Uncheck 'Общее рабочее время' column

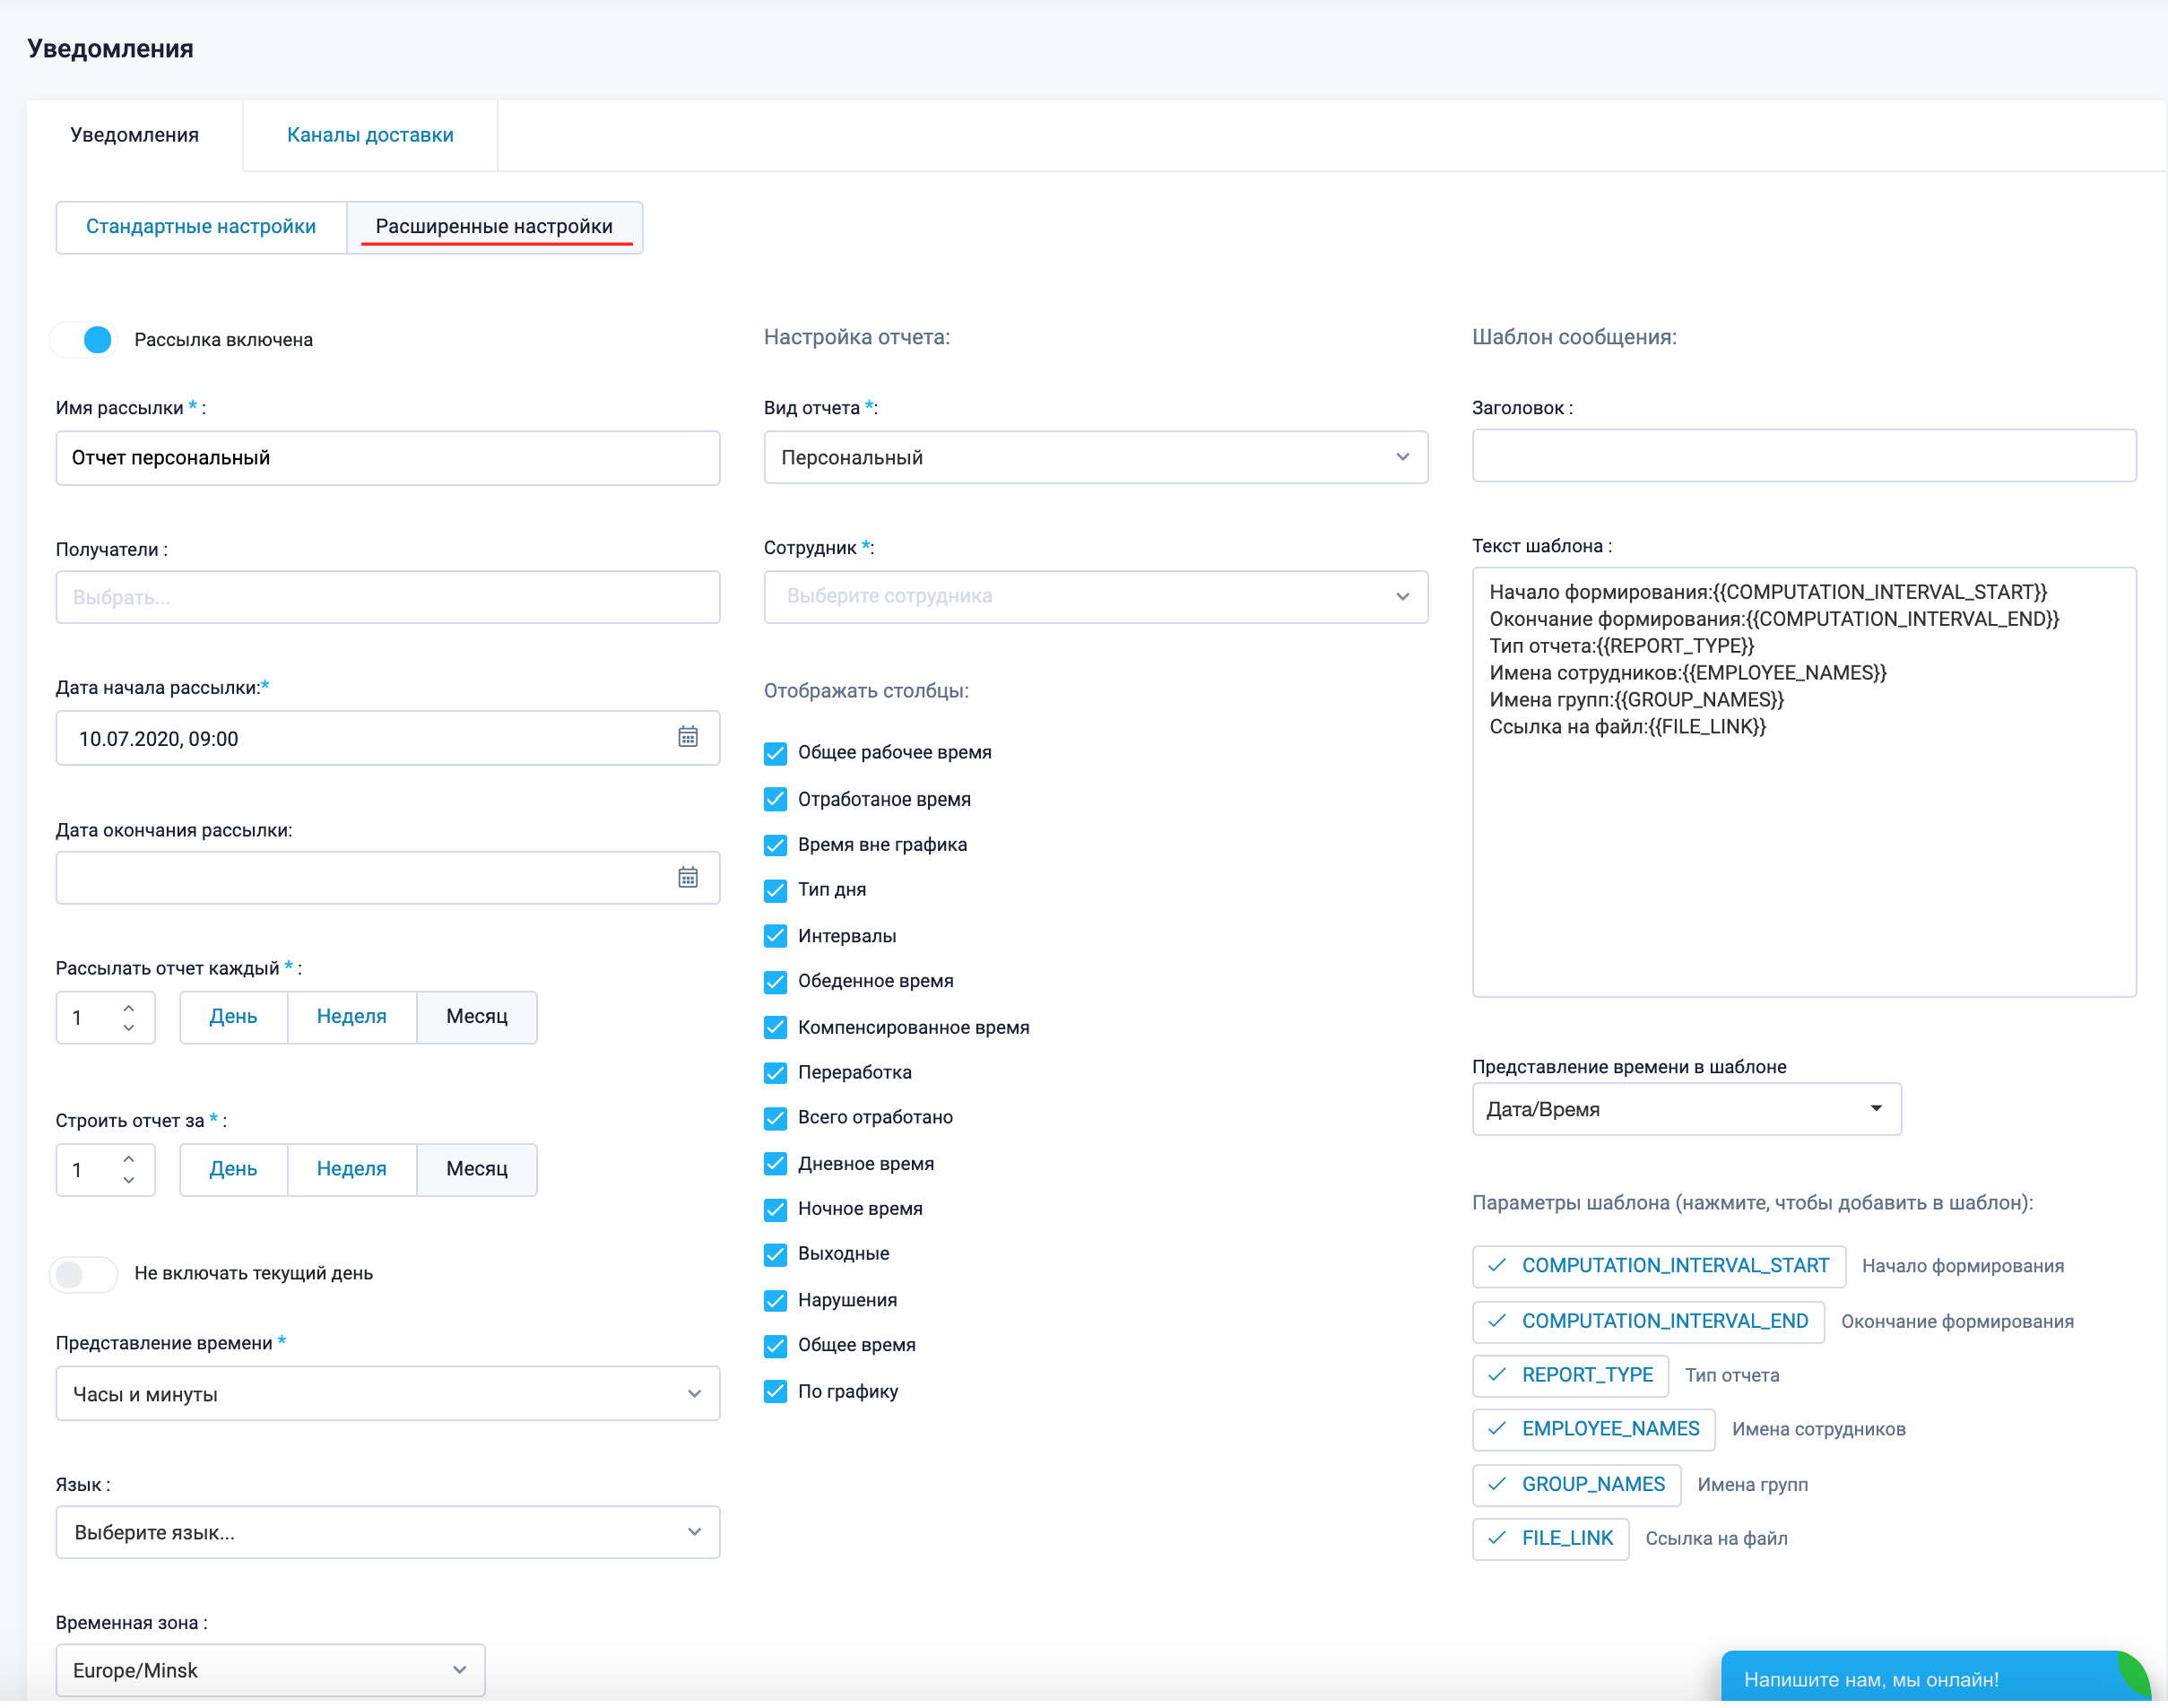pos(775,753)
